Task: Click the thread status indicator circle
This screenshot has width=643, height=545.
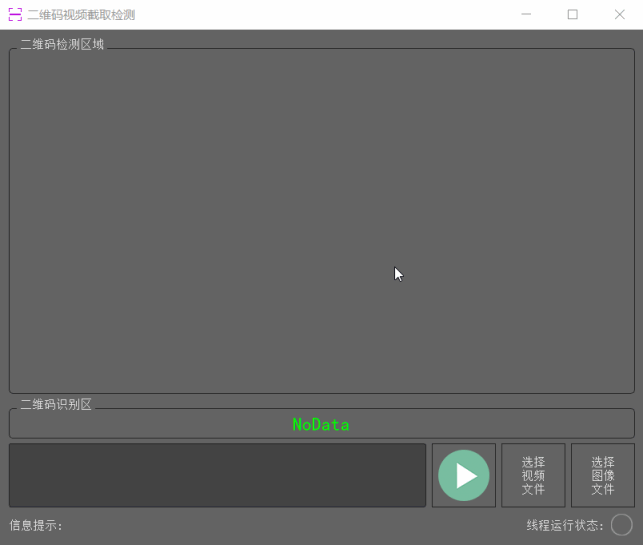Action: click(621, 525)
